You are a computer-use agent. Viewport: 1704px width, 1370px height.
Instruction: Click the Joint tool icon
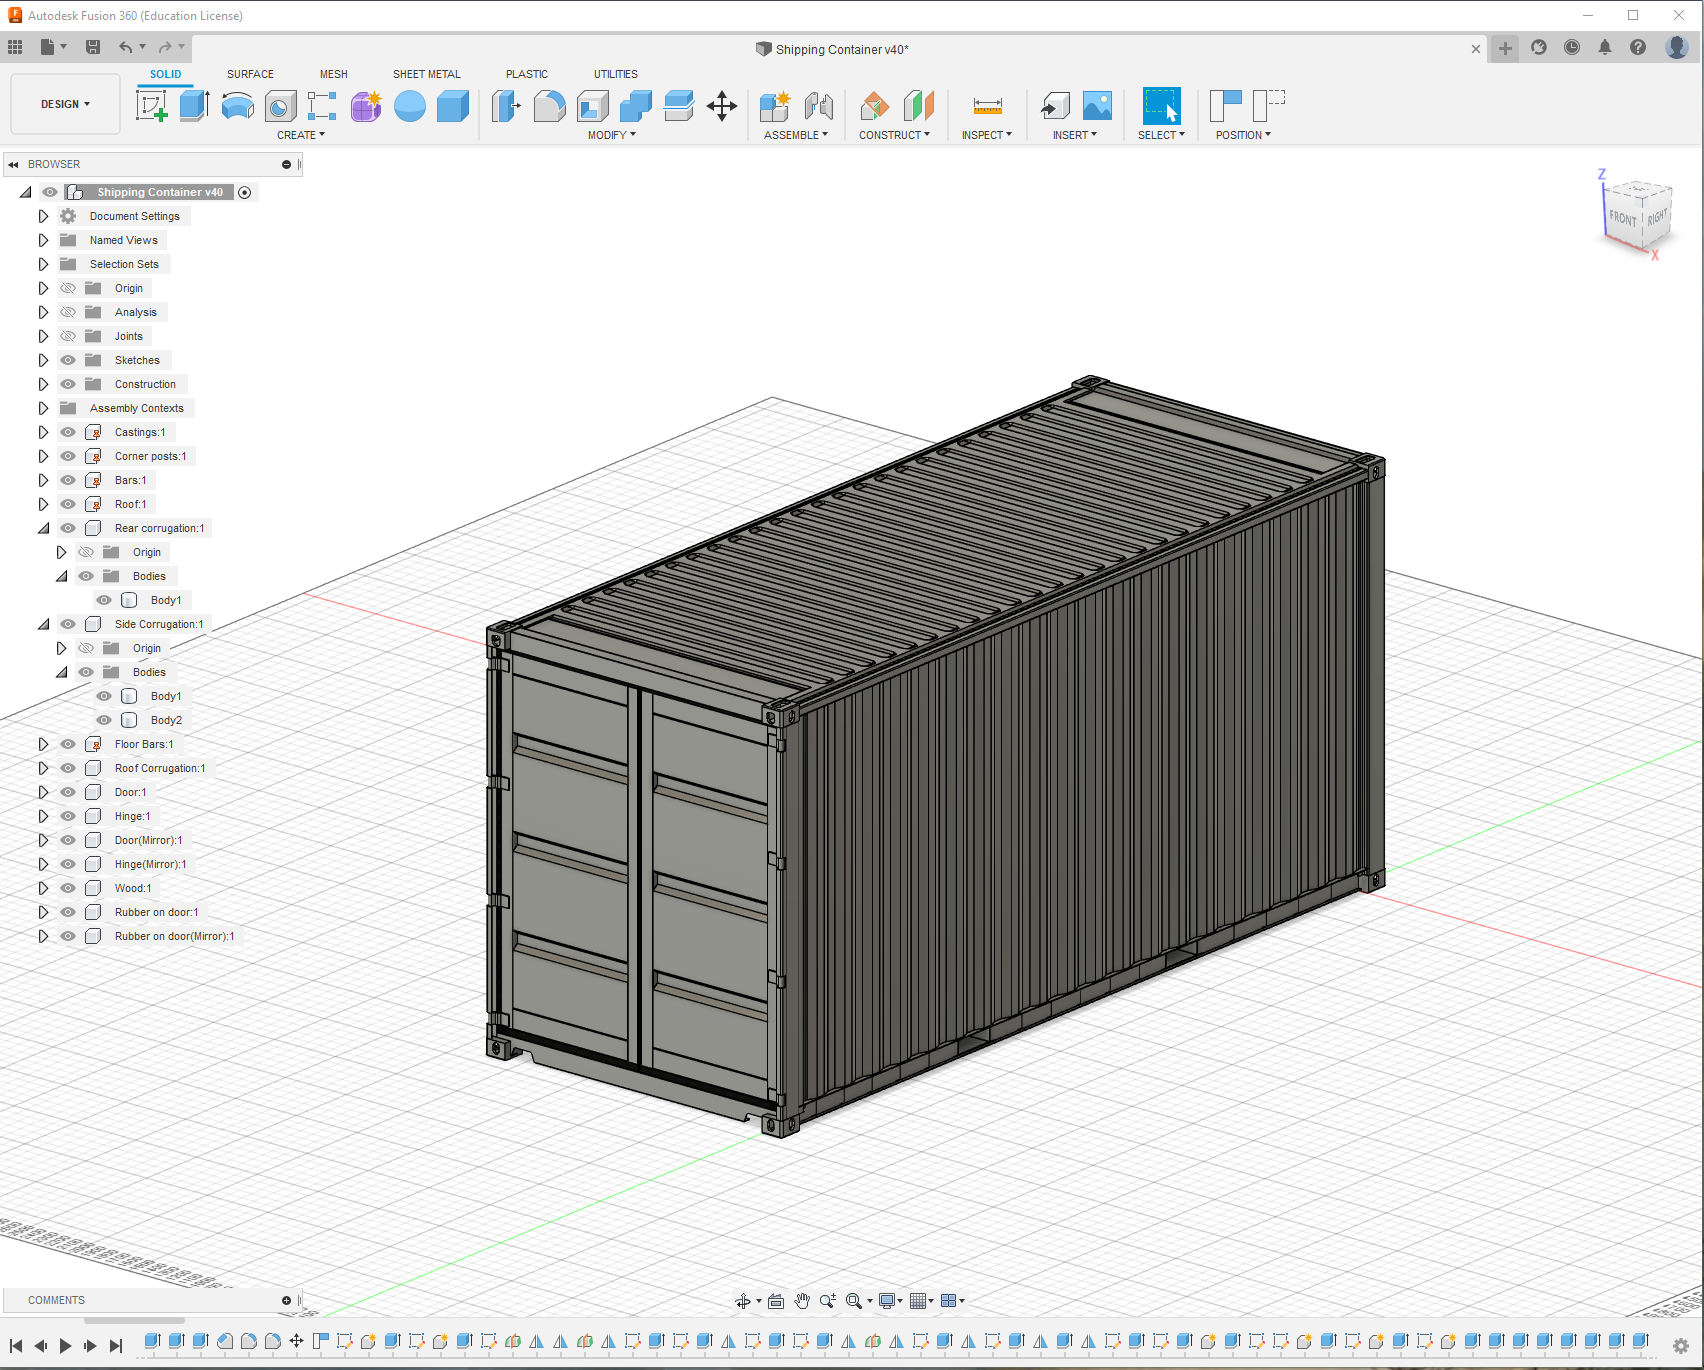[821, 105]
